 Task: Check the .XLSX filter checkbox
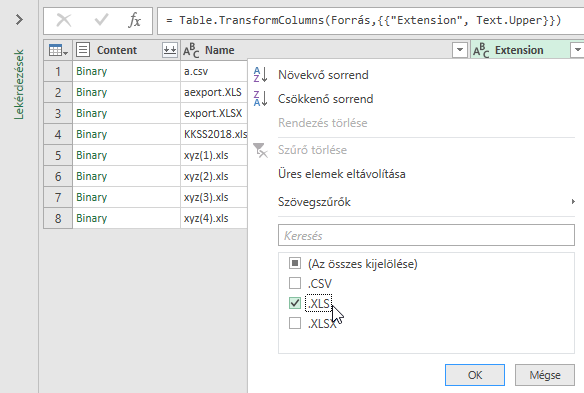(295, 323)
